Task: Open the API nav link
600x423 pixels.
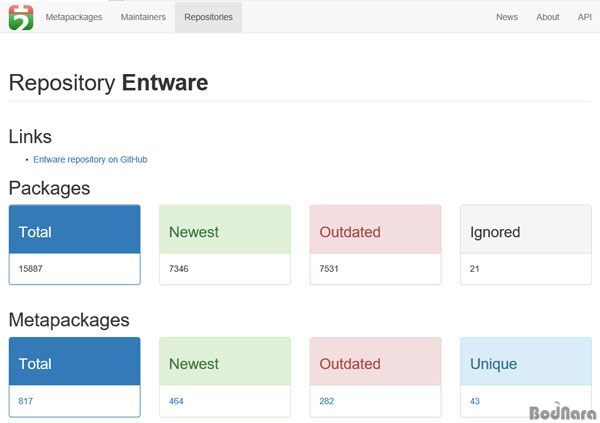Action: [x=584, y=17]
